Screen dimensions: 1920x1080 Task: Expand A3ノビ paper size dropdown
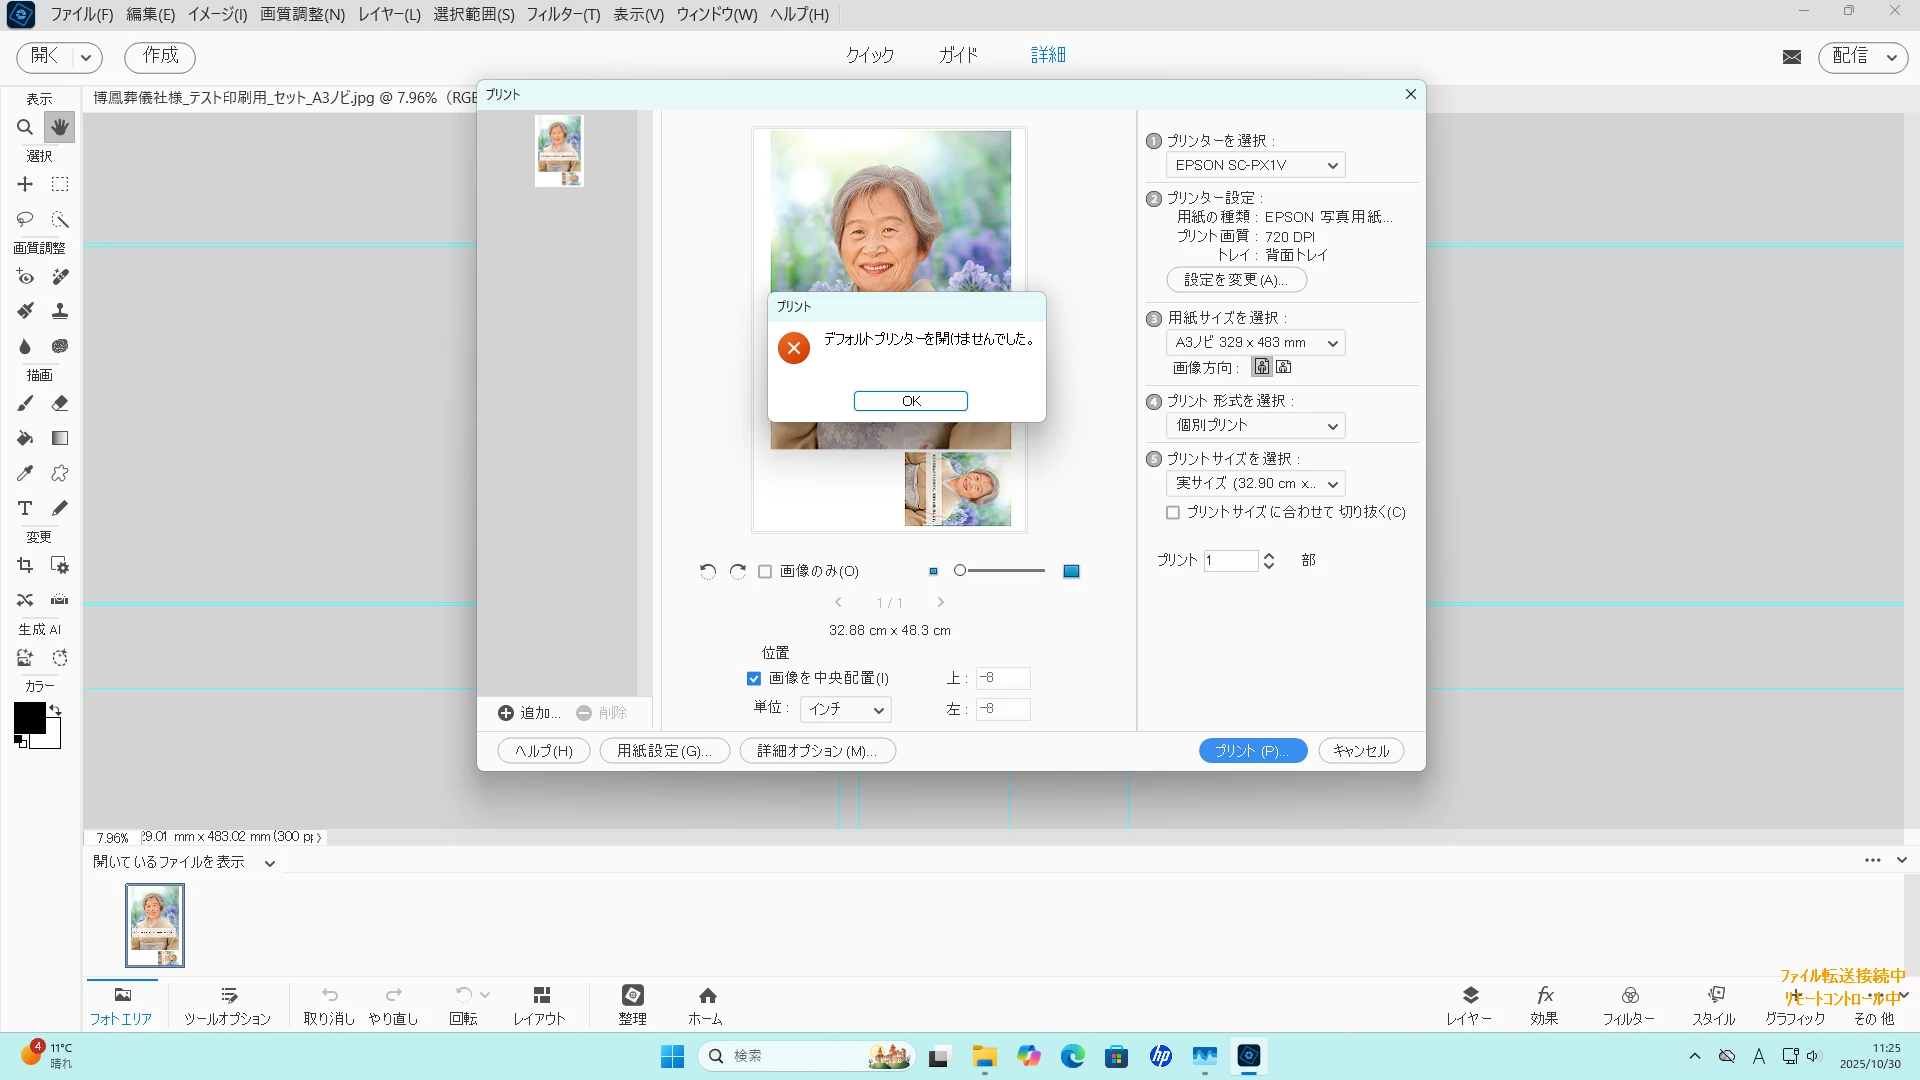tap(1255, 343)
